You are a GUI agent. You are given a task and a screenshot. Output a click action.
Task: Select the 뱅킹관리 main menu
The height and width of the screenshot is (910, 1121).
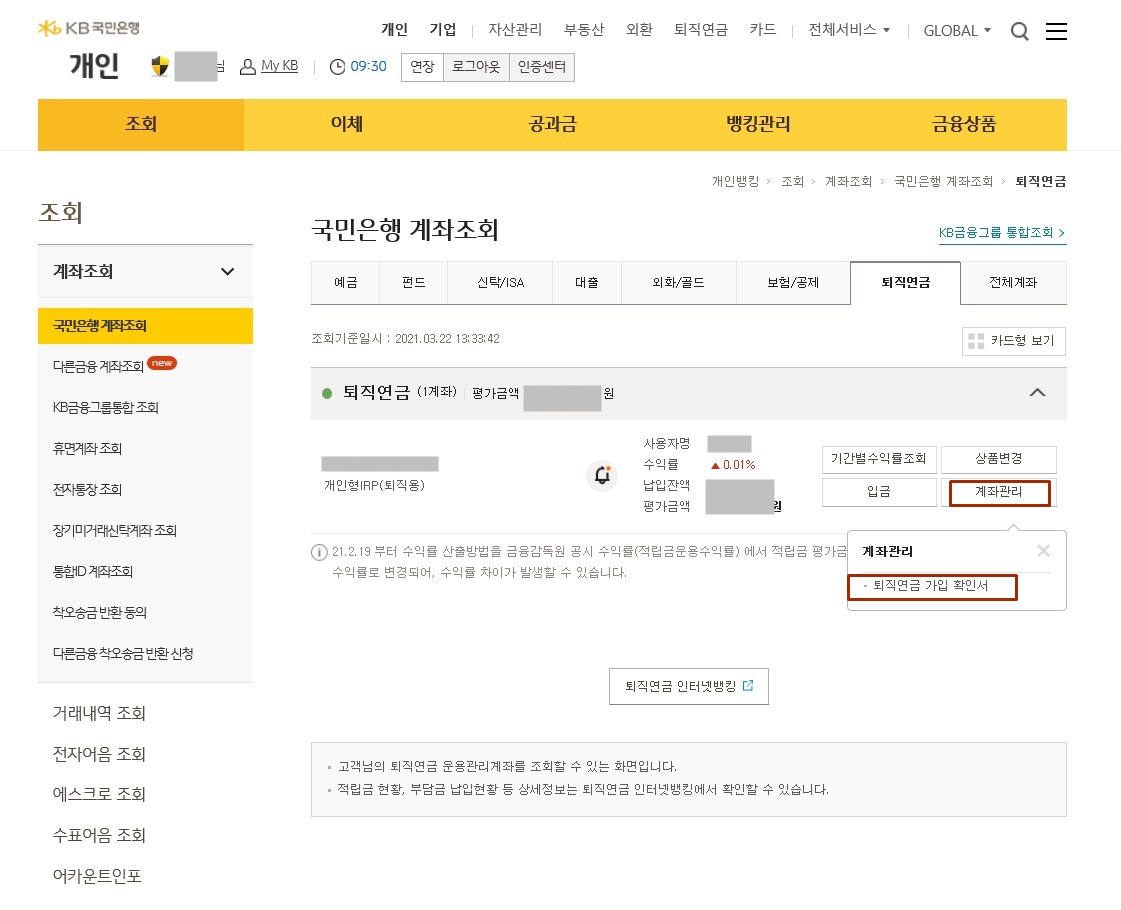click(x=759, y=124)
